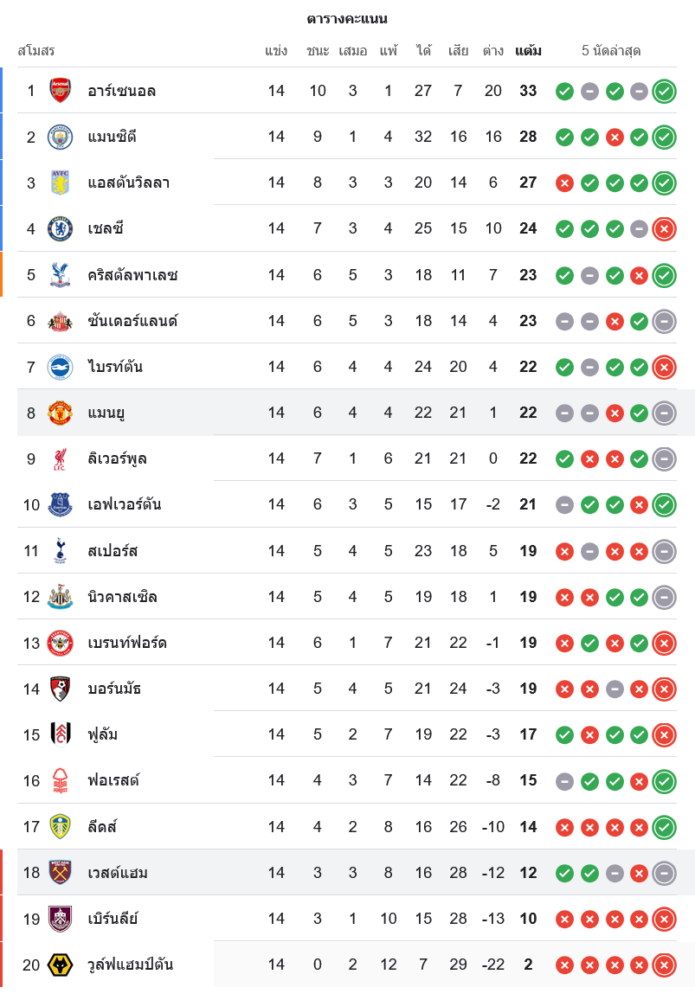
Task: Click the Tottenham Spurs club crest
Action: point(60,551)
